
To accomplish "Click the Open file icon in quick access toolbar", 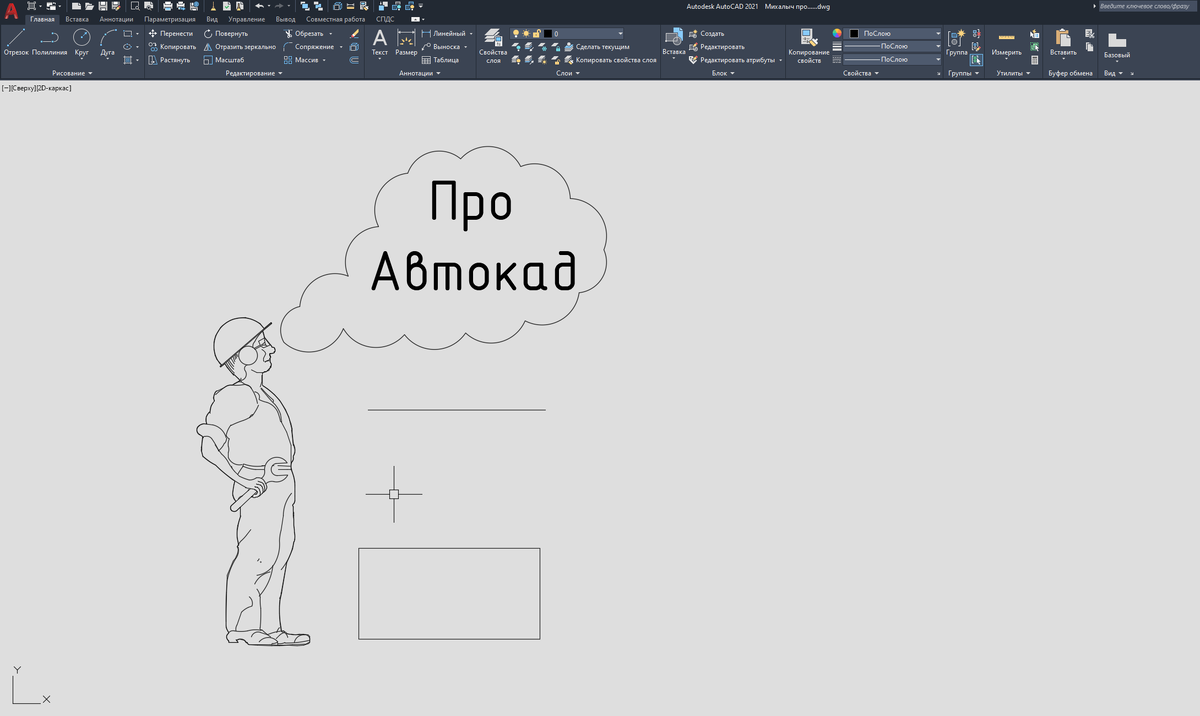I will tap(90, 6).
